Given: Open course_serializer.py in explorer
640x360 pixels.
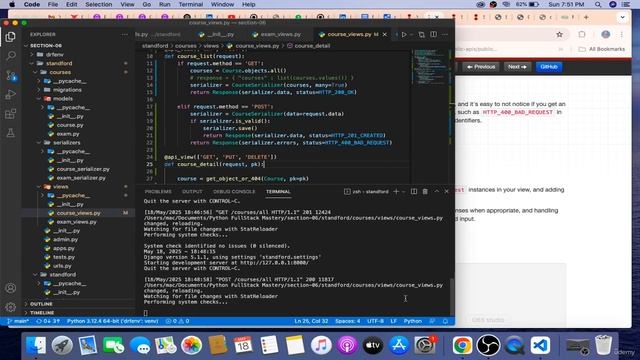Looking at the screenshot, I should click(x=83, y=169).
